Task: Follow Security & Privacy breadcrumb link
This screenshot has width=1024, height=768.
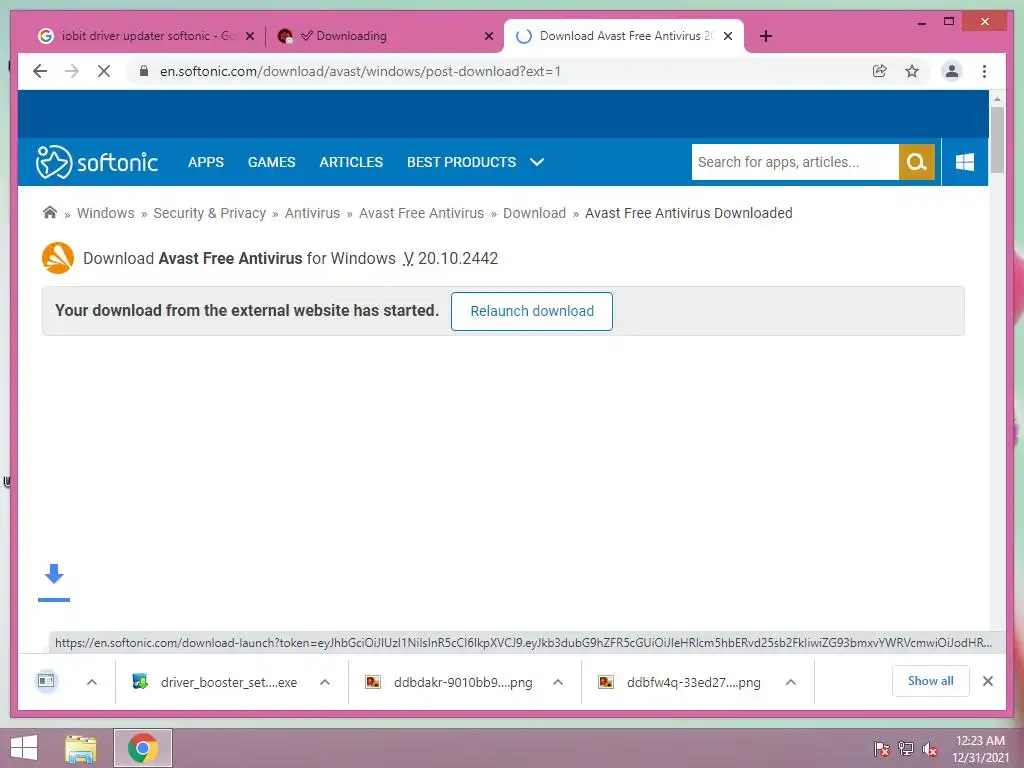Action: coord(210,213)
